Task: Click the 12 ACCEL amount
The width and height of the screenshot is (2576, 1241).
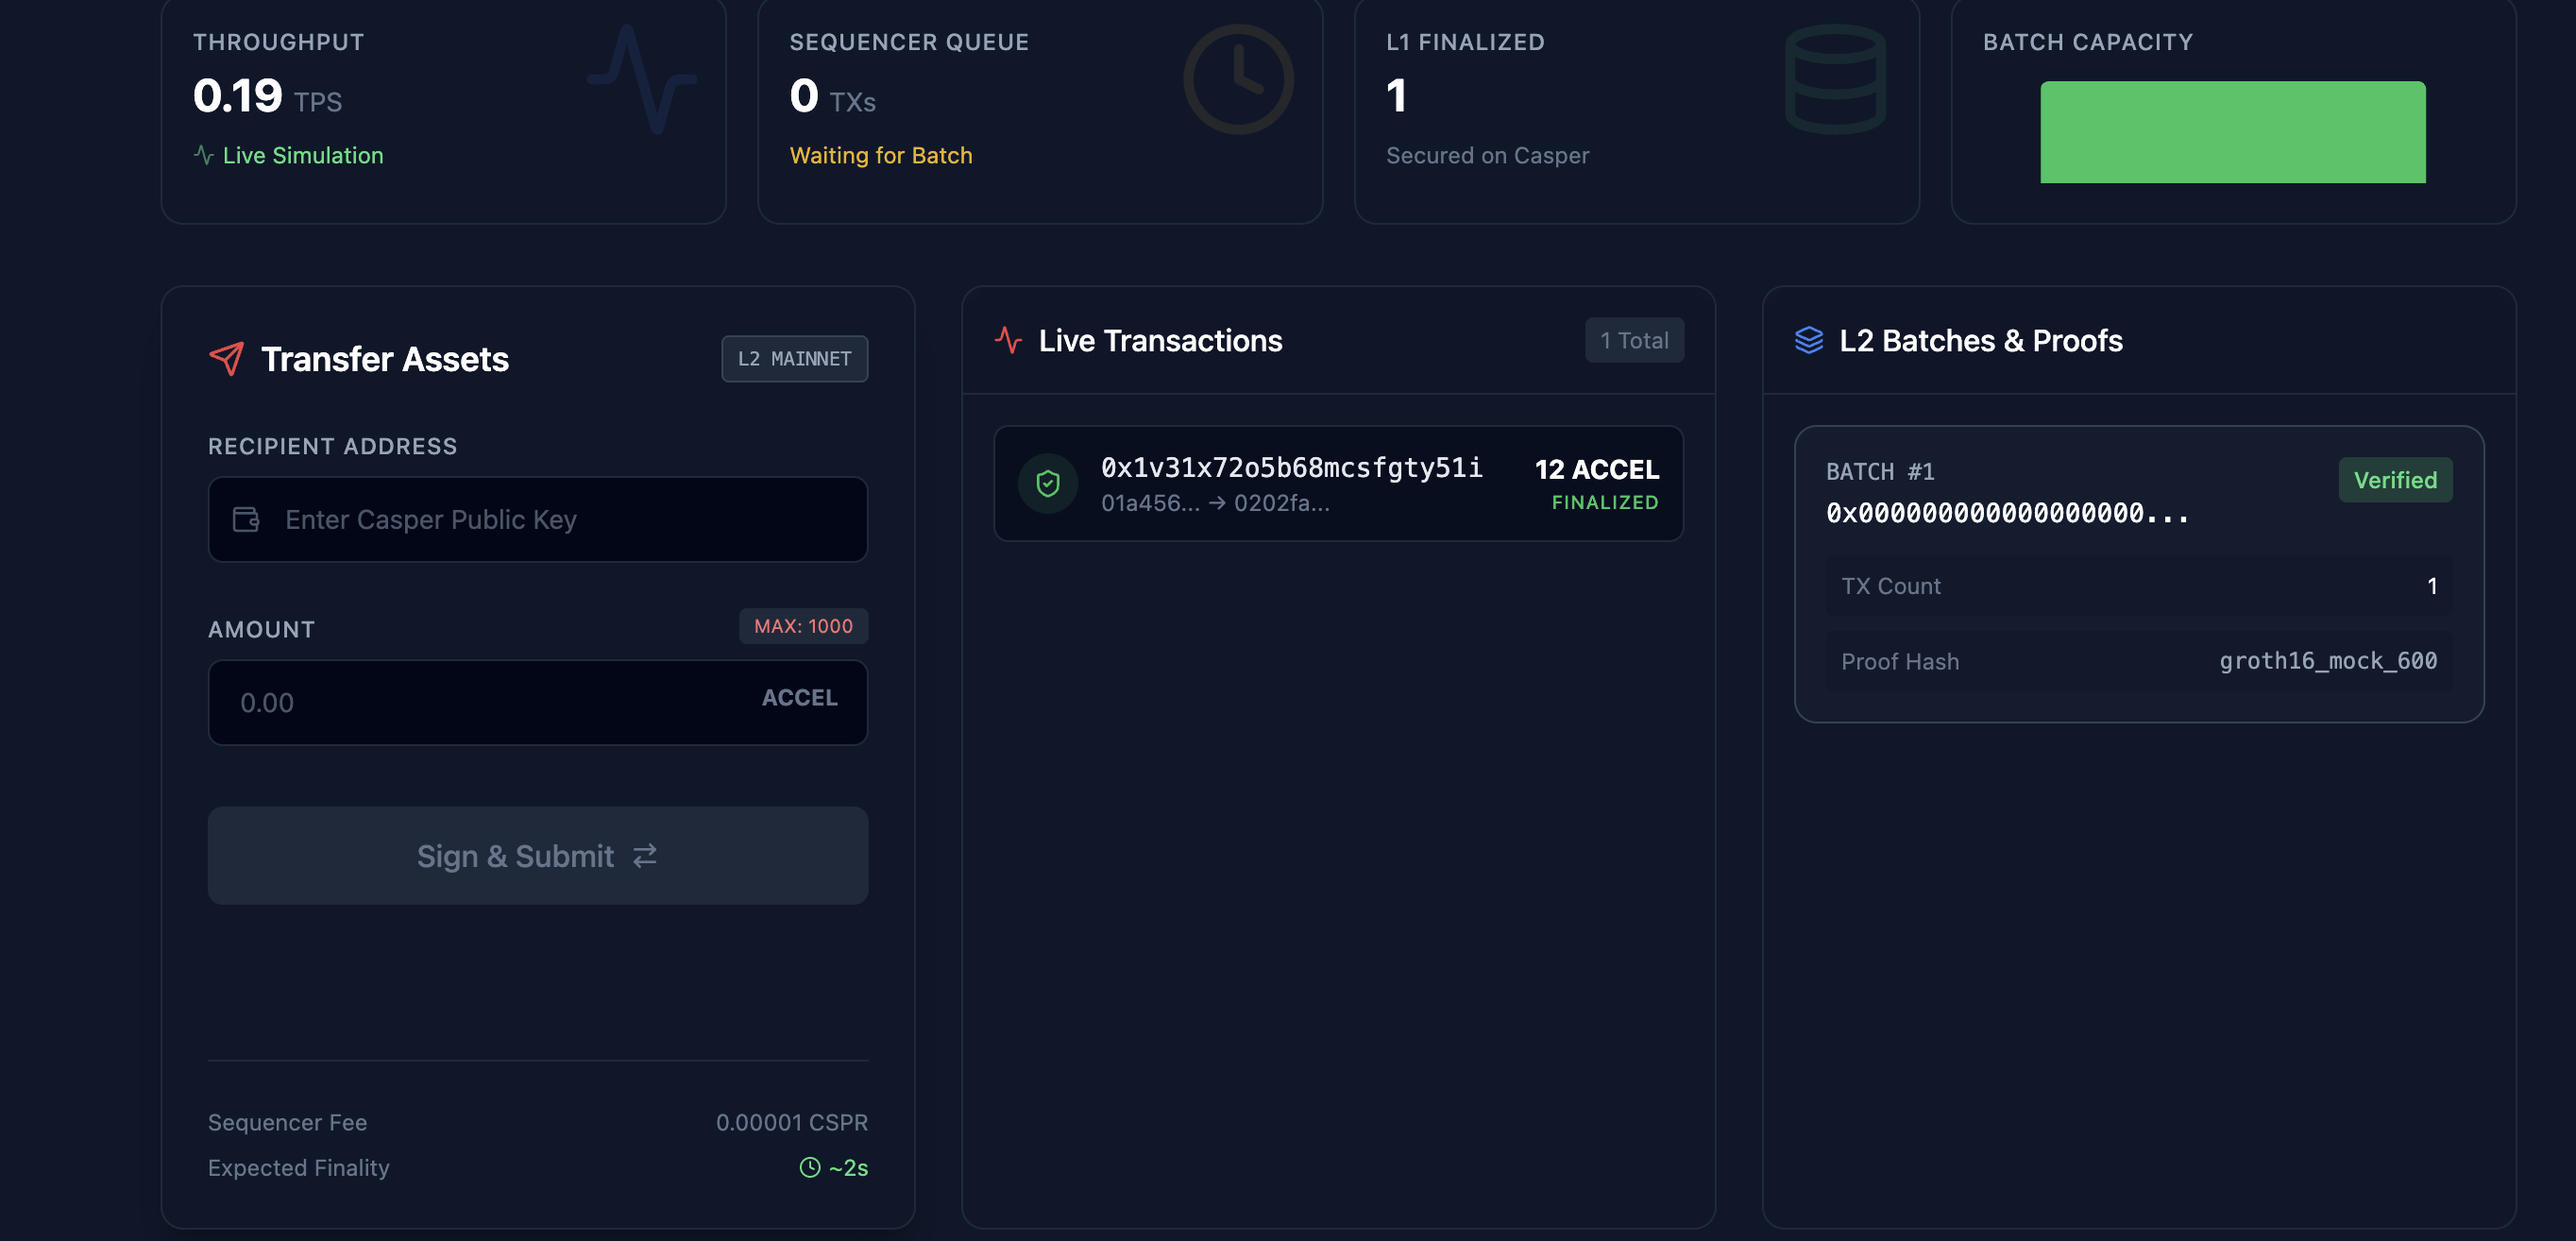Action: (1597, 469)
